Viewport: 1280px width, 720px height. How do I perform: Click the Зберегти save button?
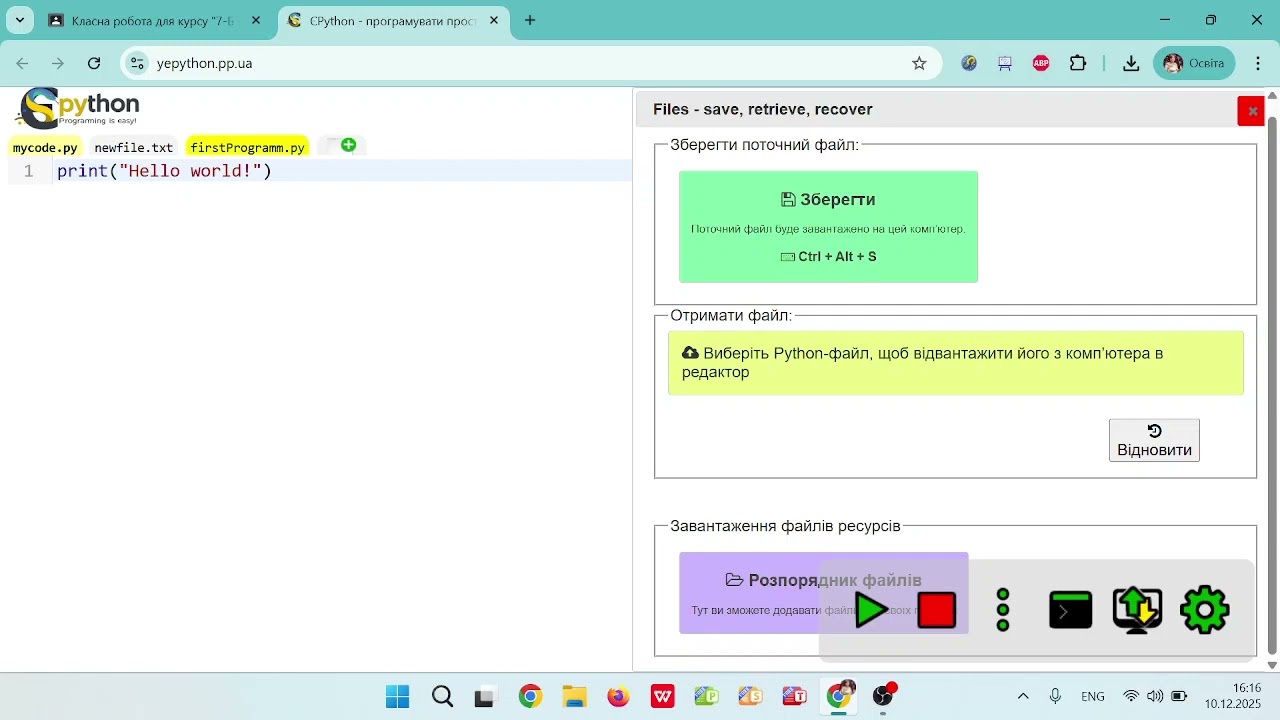(x=828, y=227)
